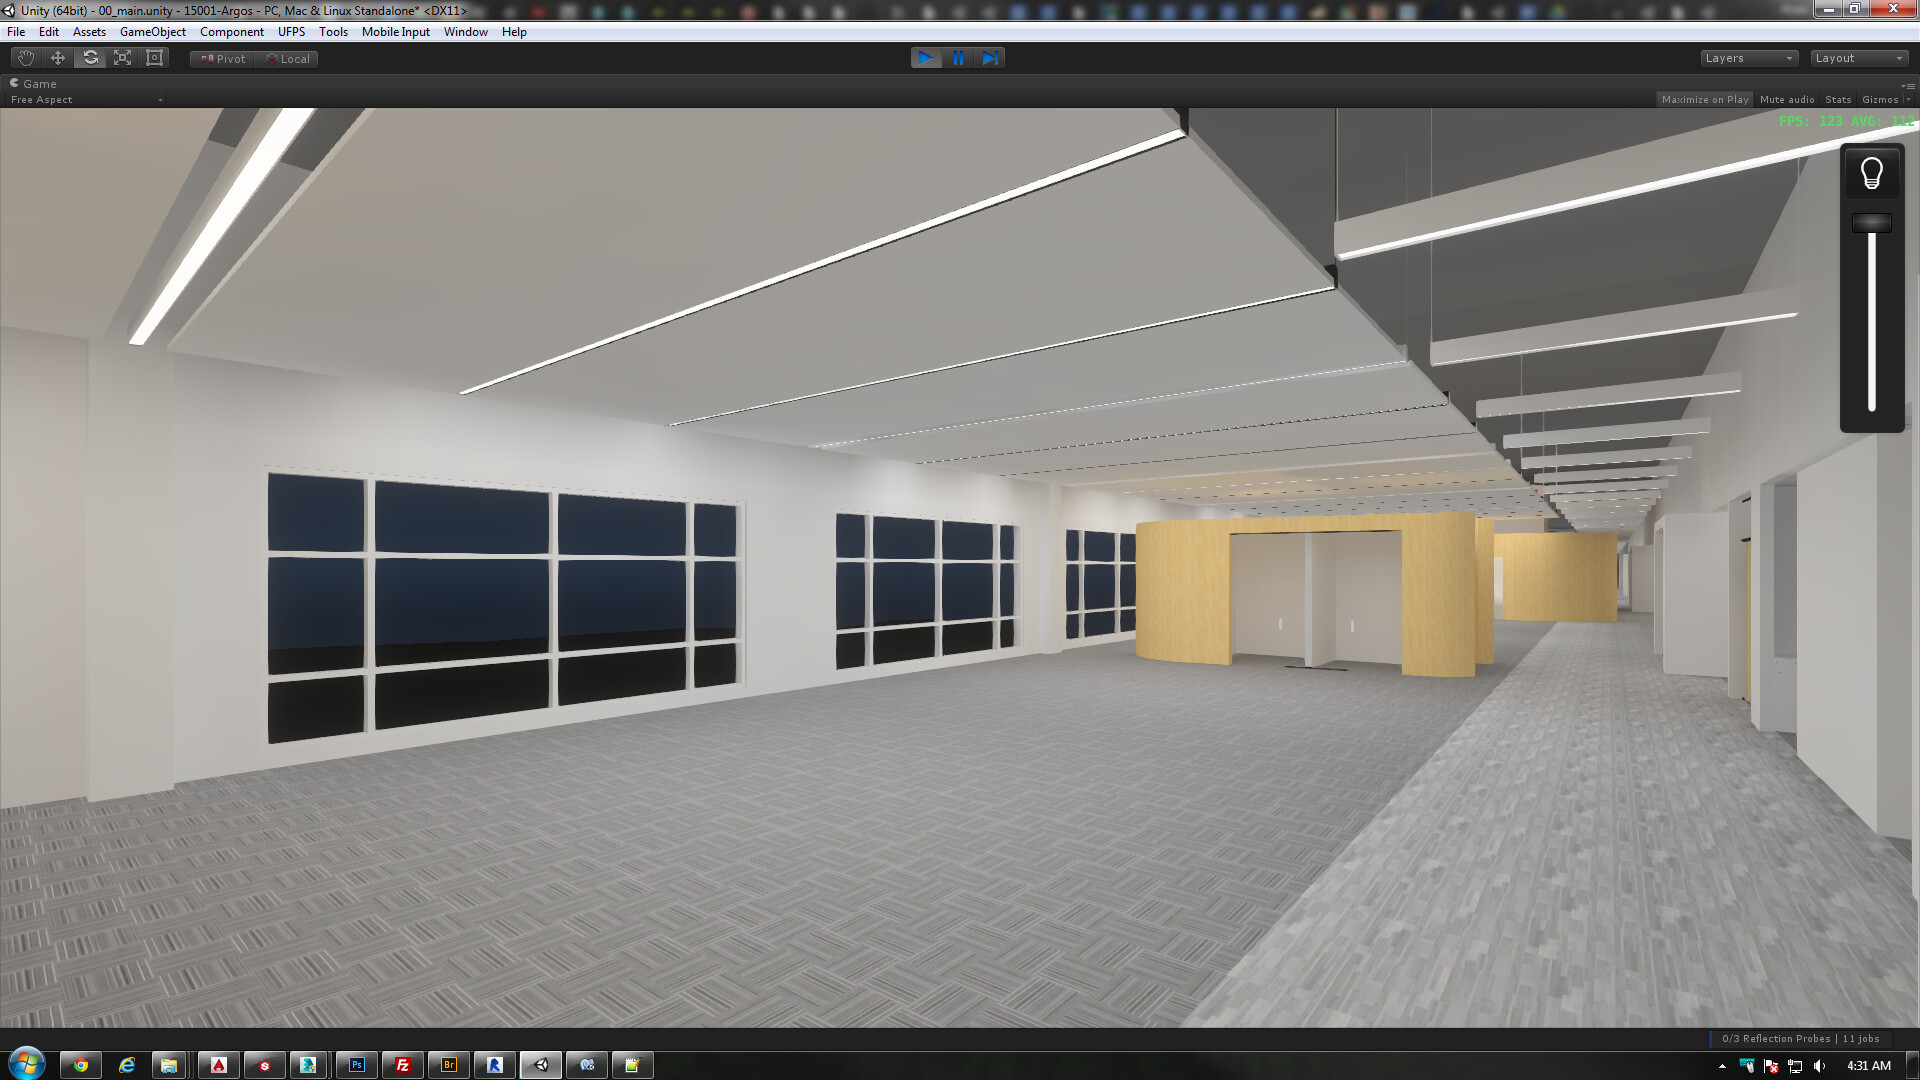Enable Maximize on Play
Screen dimensions: 1920x1080
coord(1706,99)
